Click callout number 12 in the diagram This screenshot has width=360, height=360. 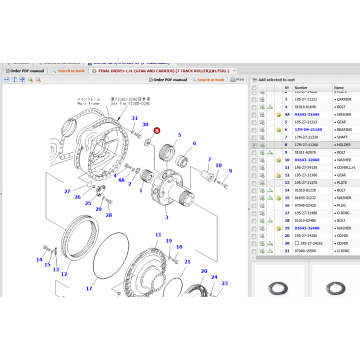64,274
